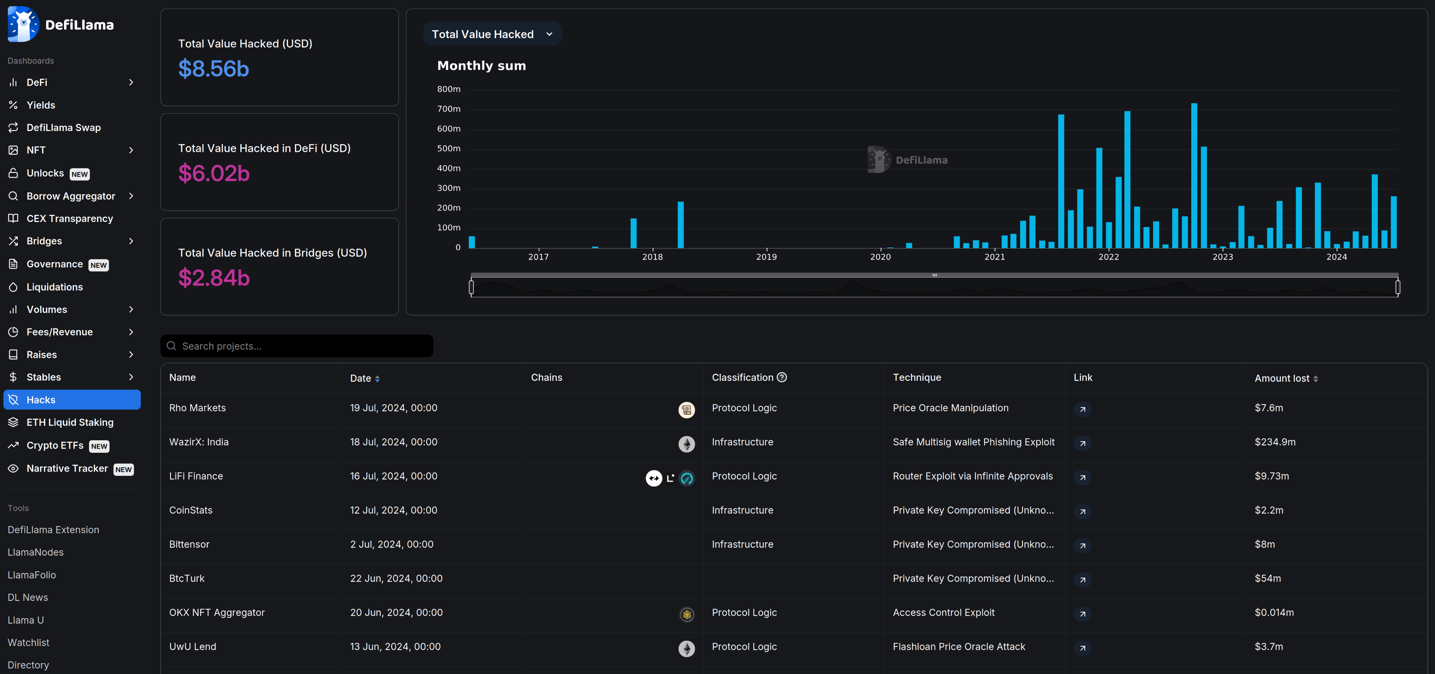Click the left handle of chart range slider
The width and height of the screenshot is (1435, 674).
pyautogui.click(x=471, y=287)
